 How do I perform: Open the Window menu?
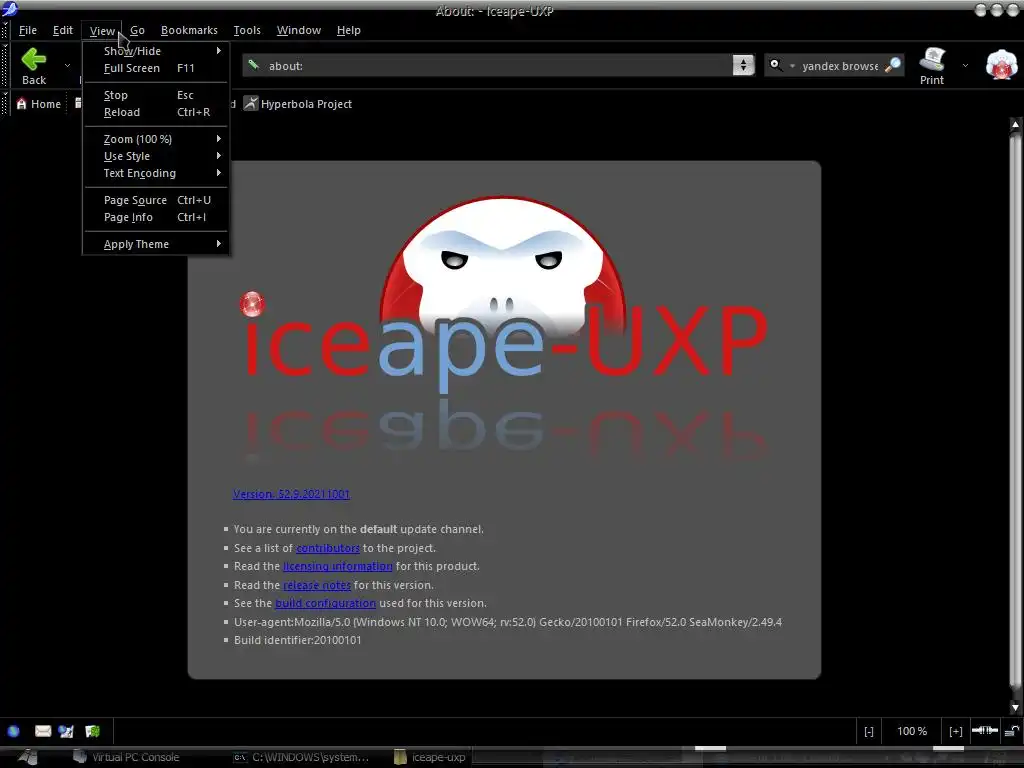[x=298, y=30]
